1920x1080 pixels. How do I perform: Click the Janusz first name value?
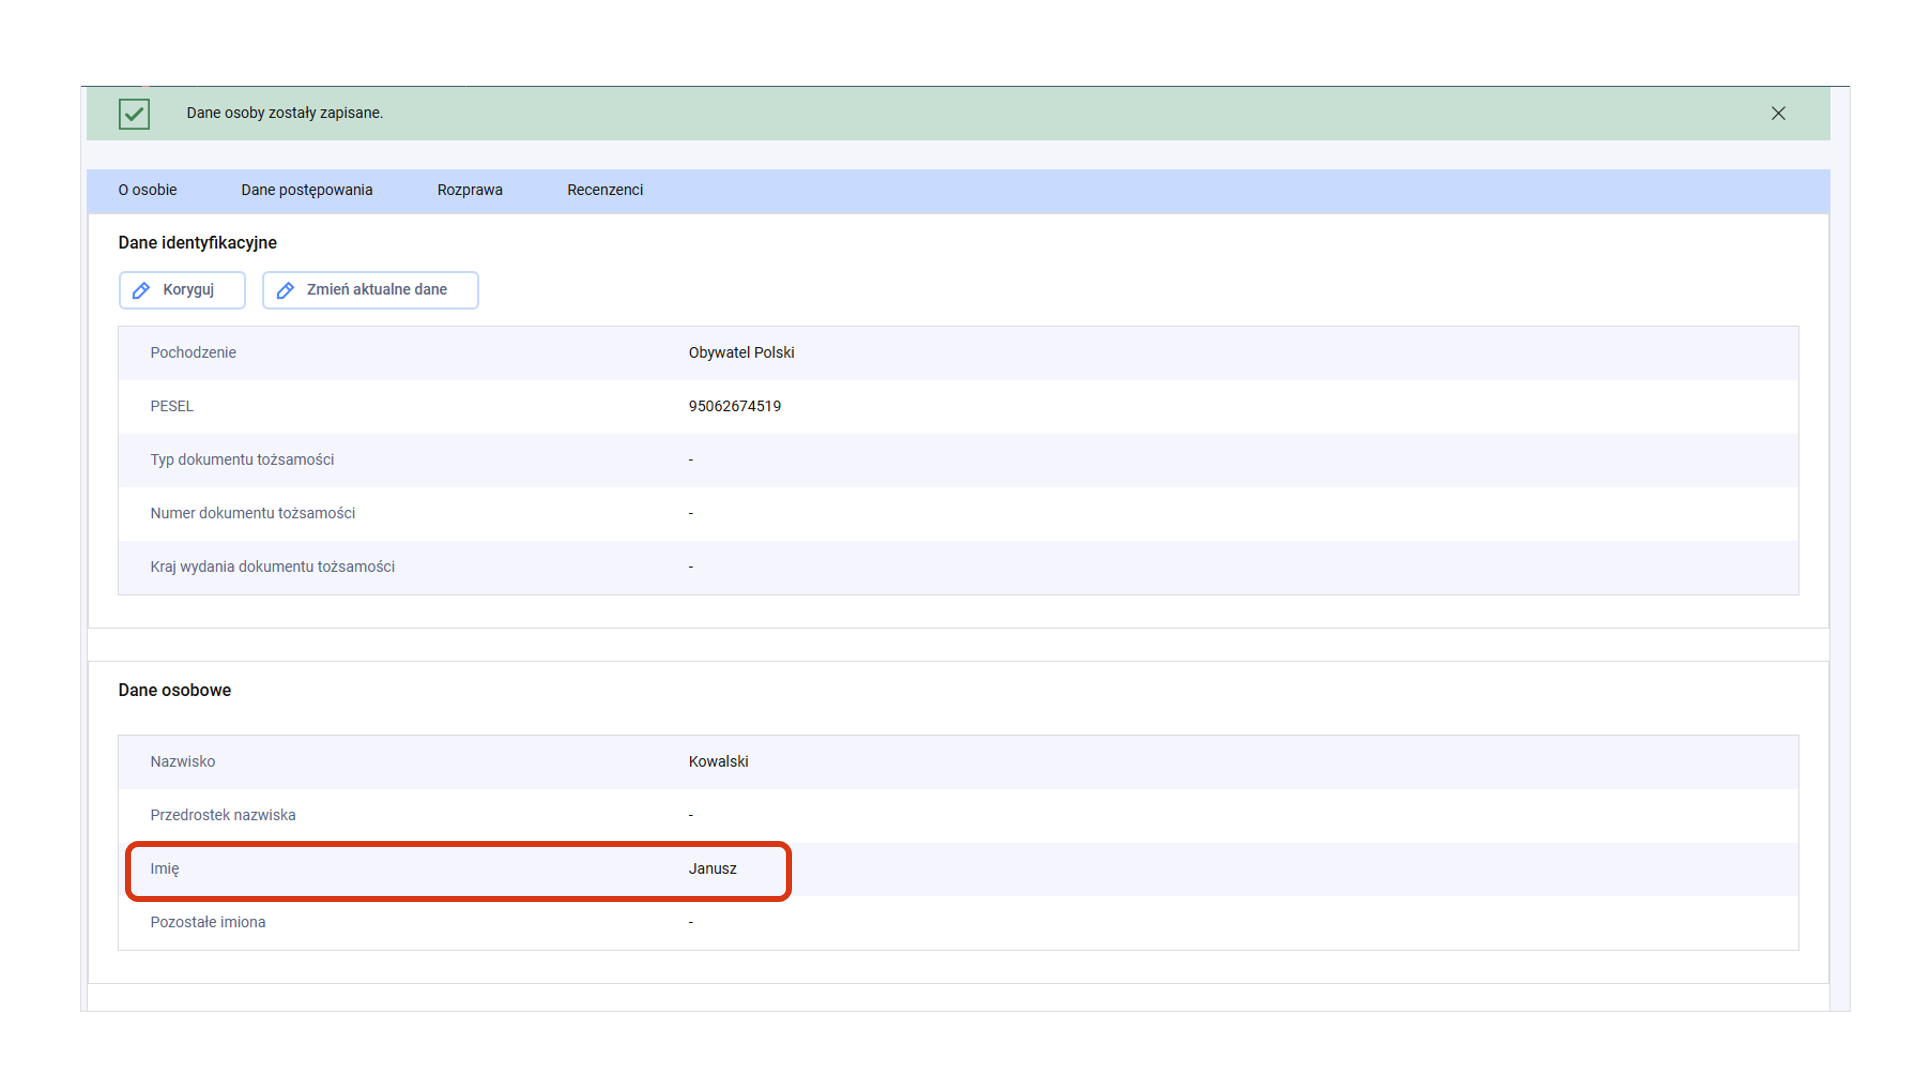712,869
